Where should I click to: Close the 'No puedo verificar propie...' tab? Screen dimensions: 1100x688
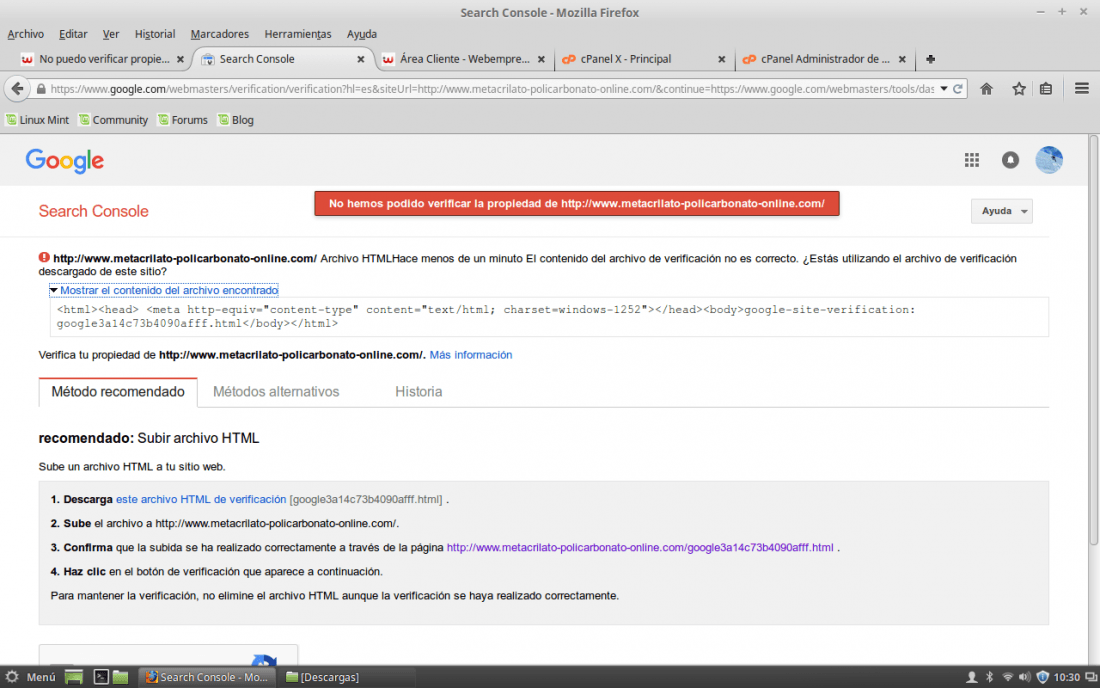pos(180,60)
